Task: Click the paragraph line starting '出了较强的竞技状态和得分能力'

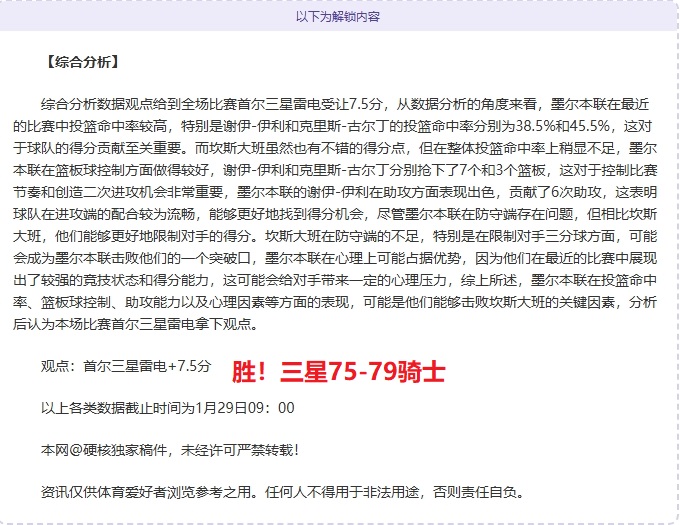Action: coord(335,280)
